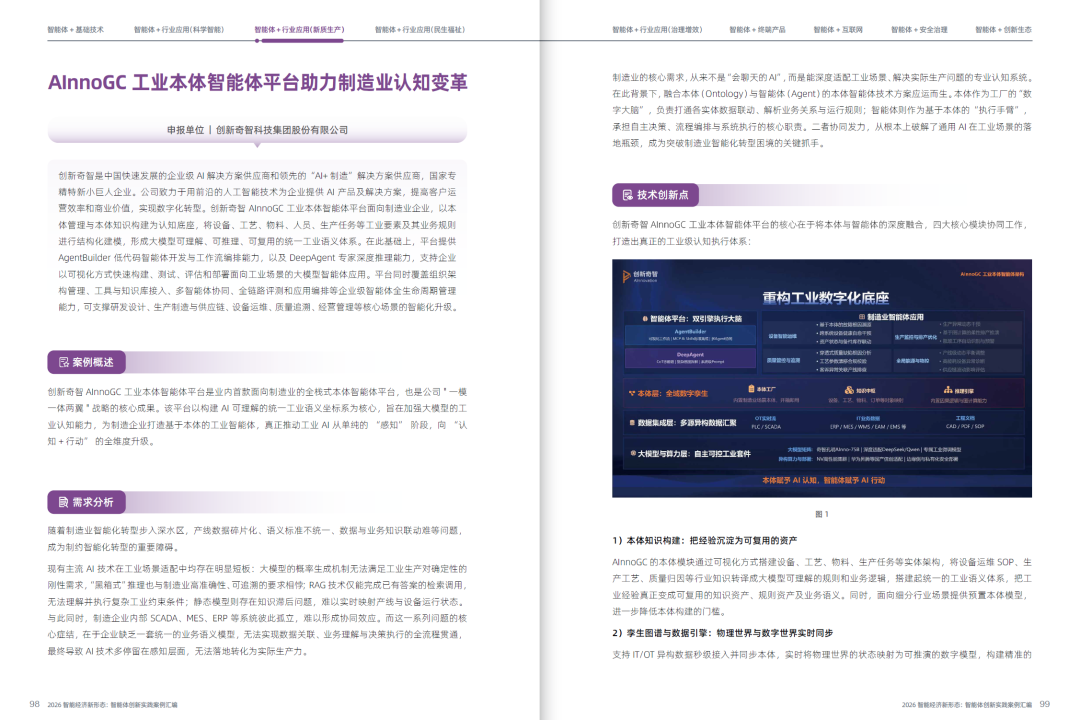The width and height of the screenshot is (1080, 720).
Task: Click the grid icon before 制造业智能体应用
Action: tap(862, 317)
